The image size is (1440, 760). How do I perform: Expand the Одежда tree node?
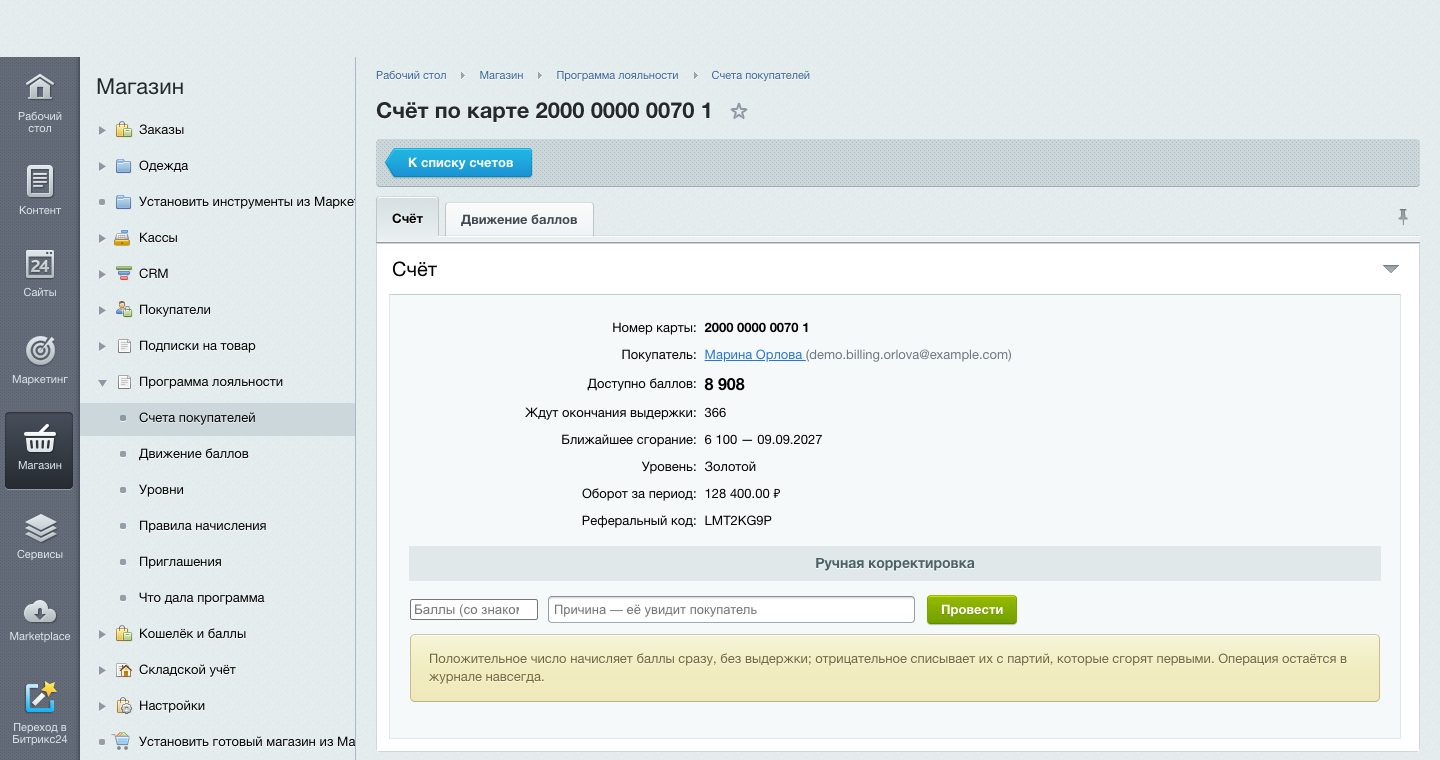click(x=102, y=166)
